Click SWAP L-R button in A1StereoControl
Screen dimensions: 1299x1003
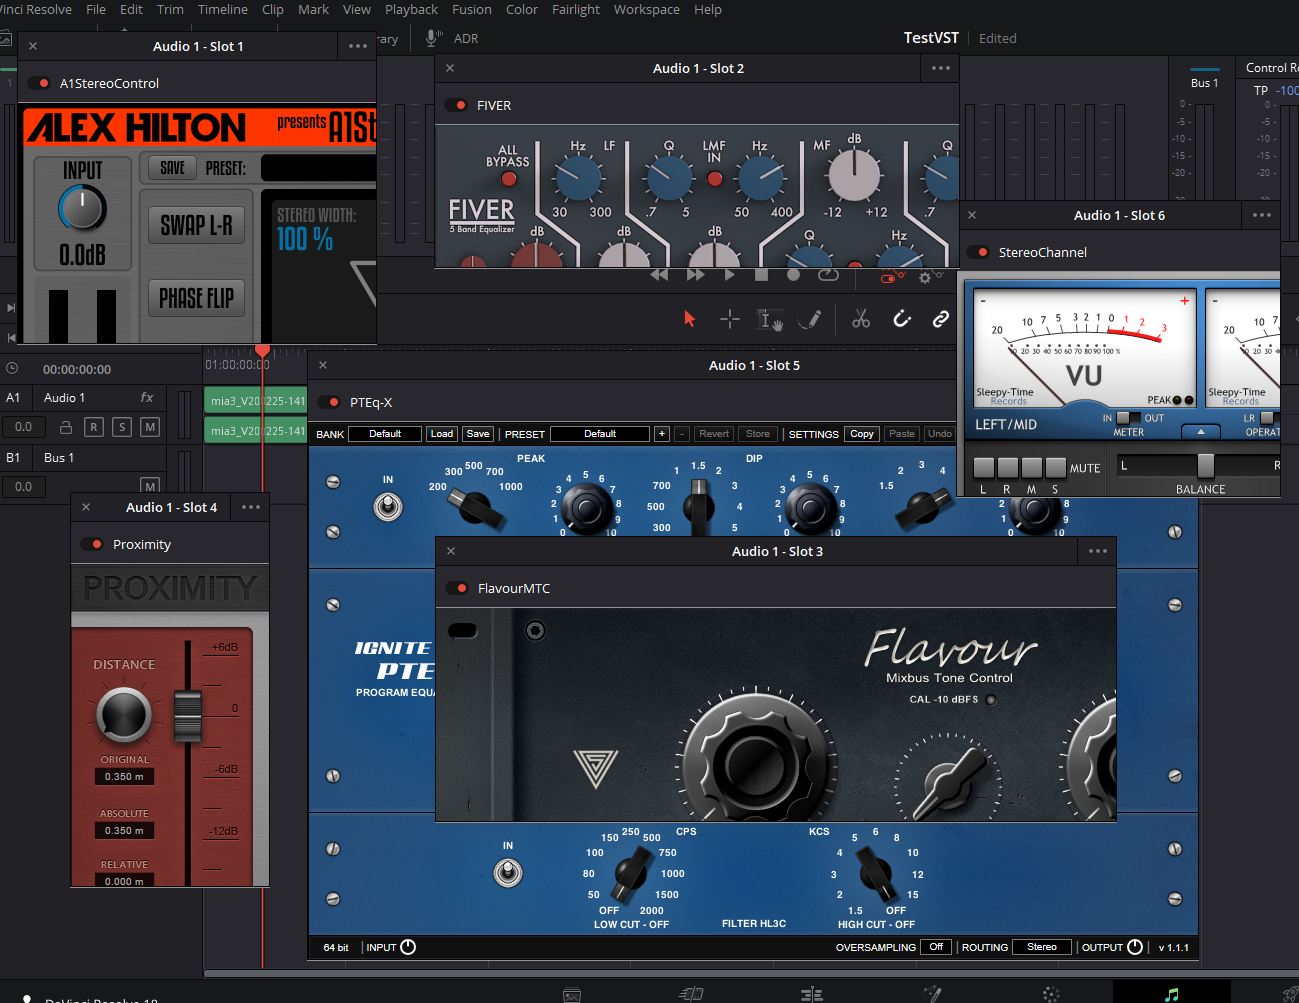click(x=196, y=225)
